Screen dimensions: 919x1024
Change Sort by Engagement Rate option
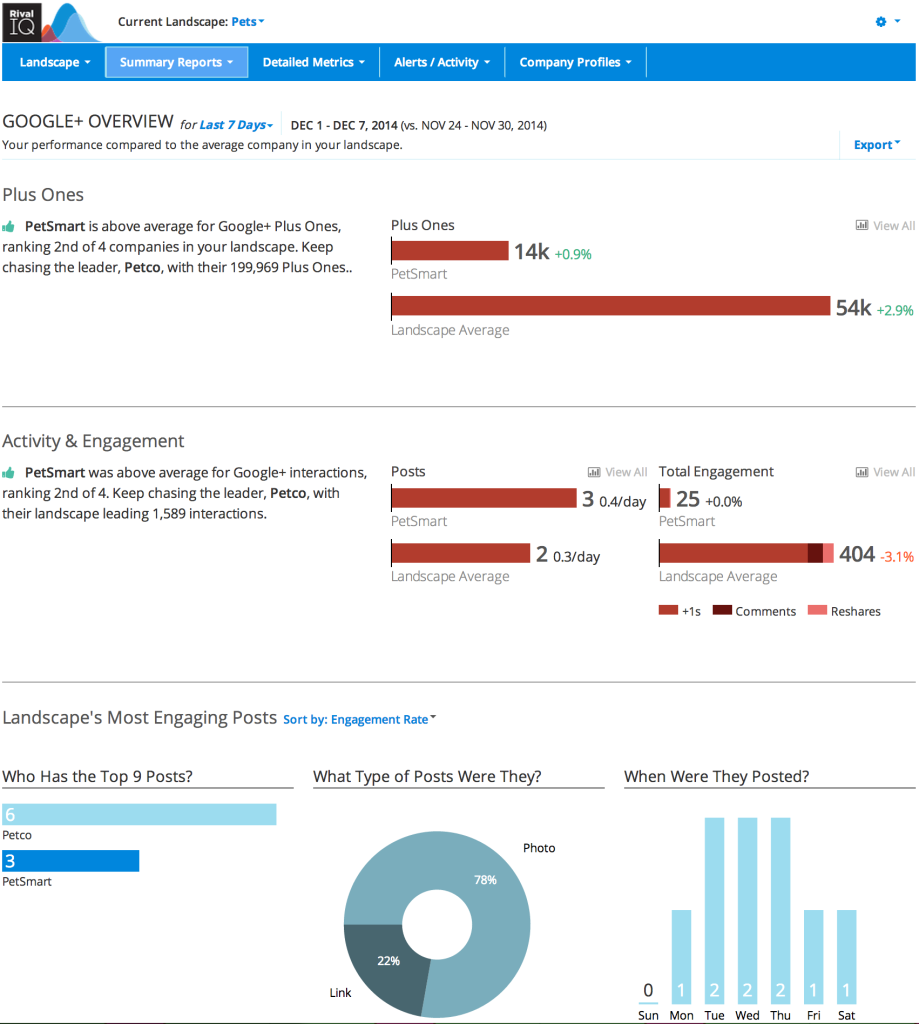click(359, 719)
